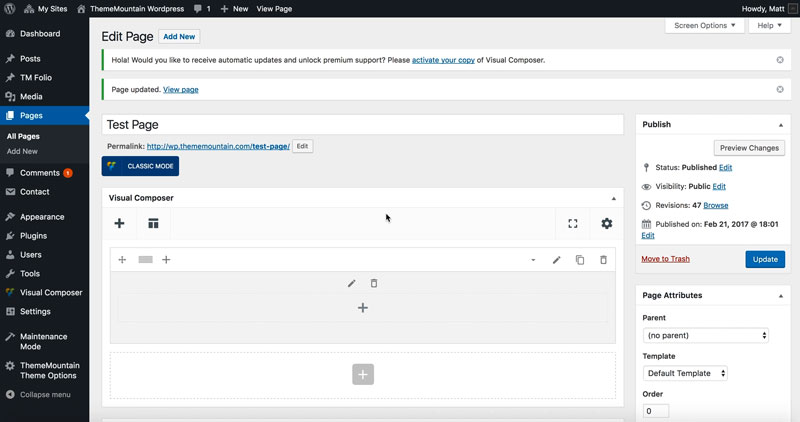Delete column with trash icon
Screen dimensions: 800x422
point(374,283)
